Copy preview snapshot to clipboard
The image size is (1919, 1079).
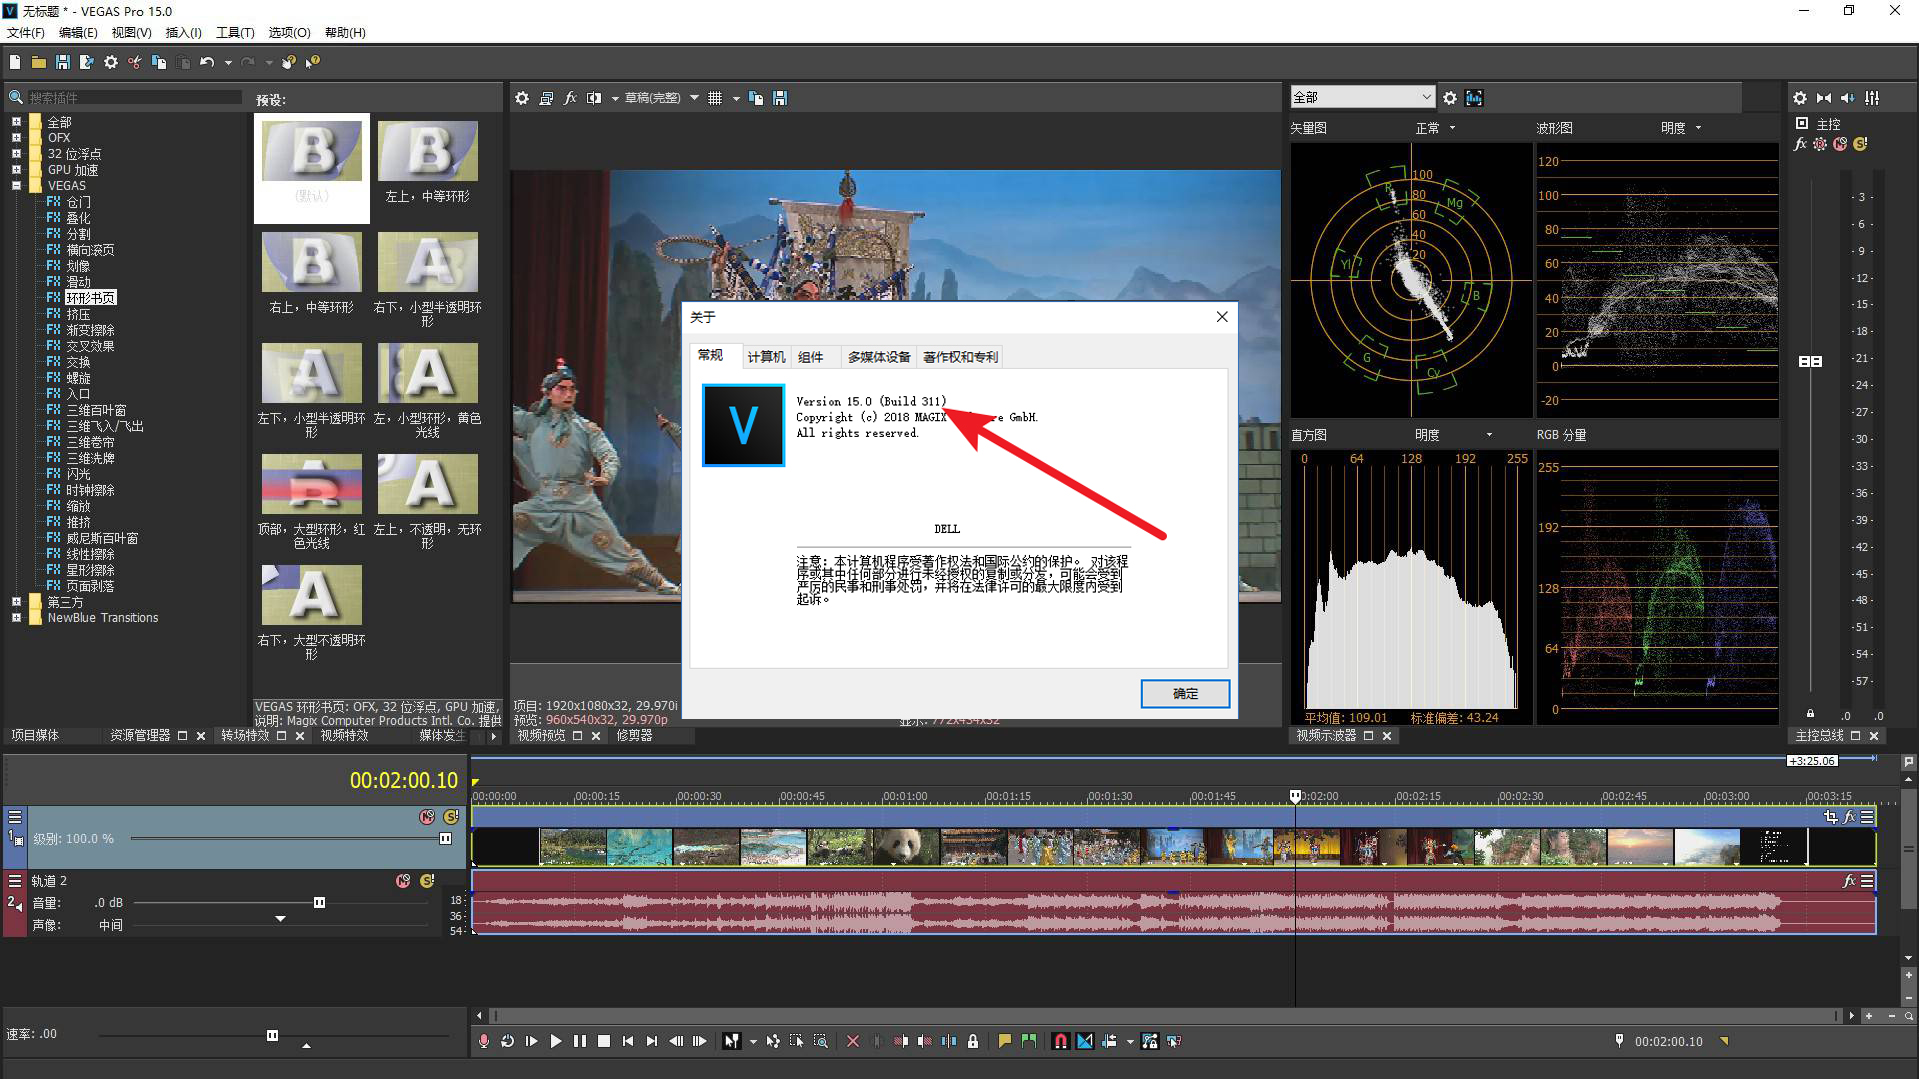click(x=756, y=98)
